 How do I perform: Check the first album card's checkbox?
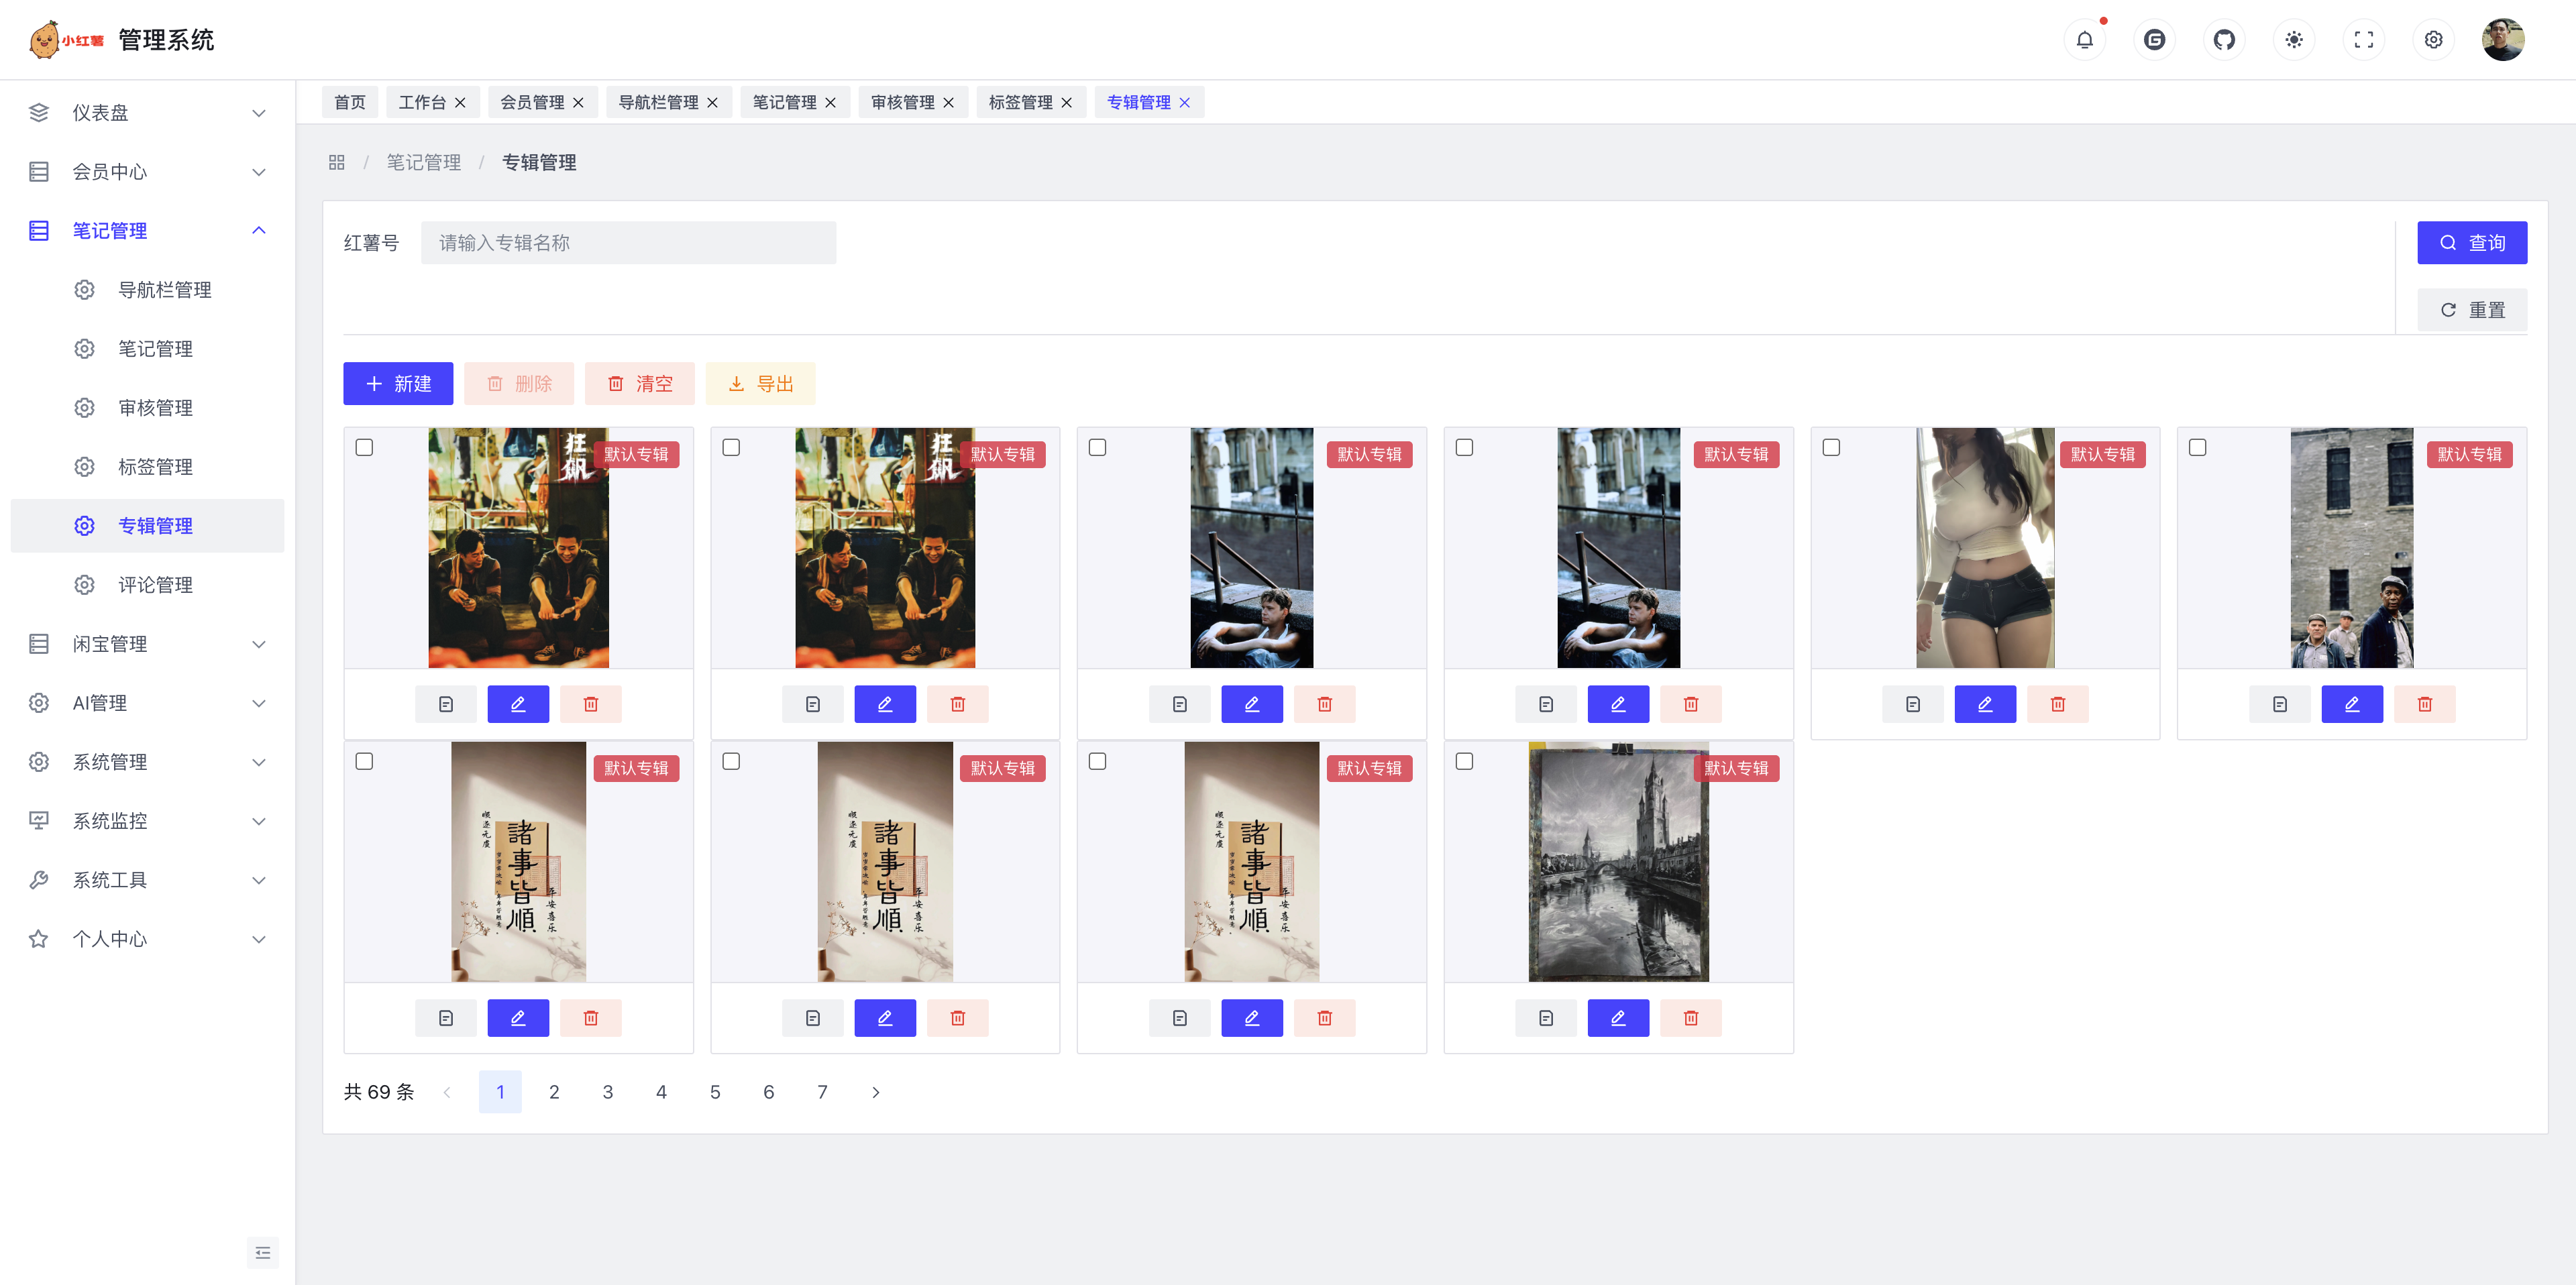(x=365, y=447)
